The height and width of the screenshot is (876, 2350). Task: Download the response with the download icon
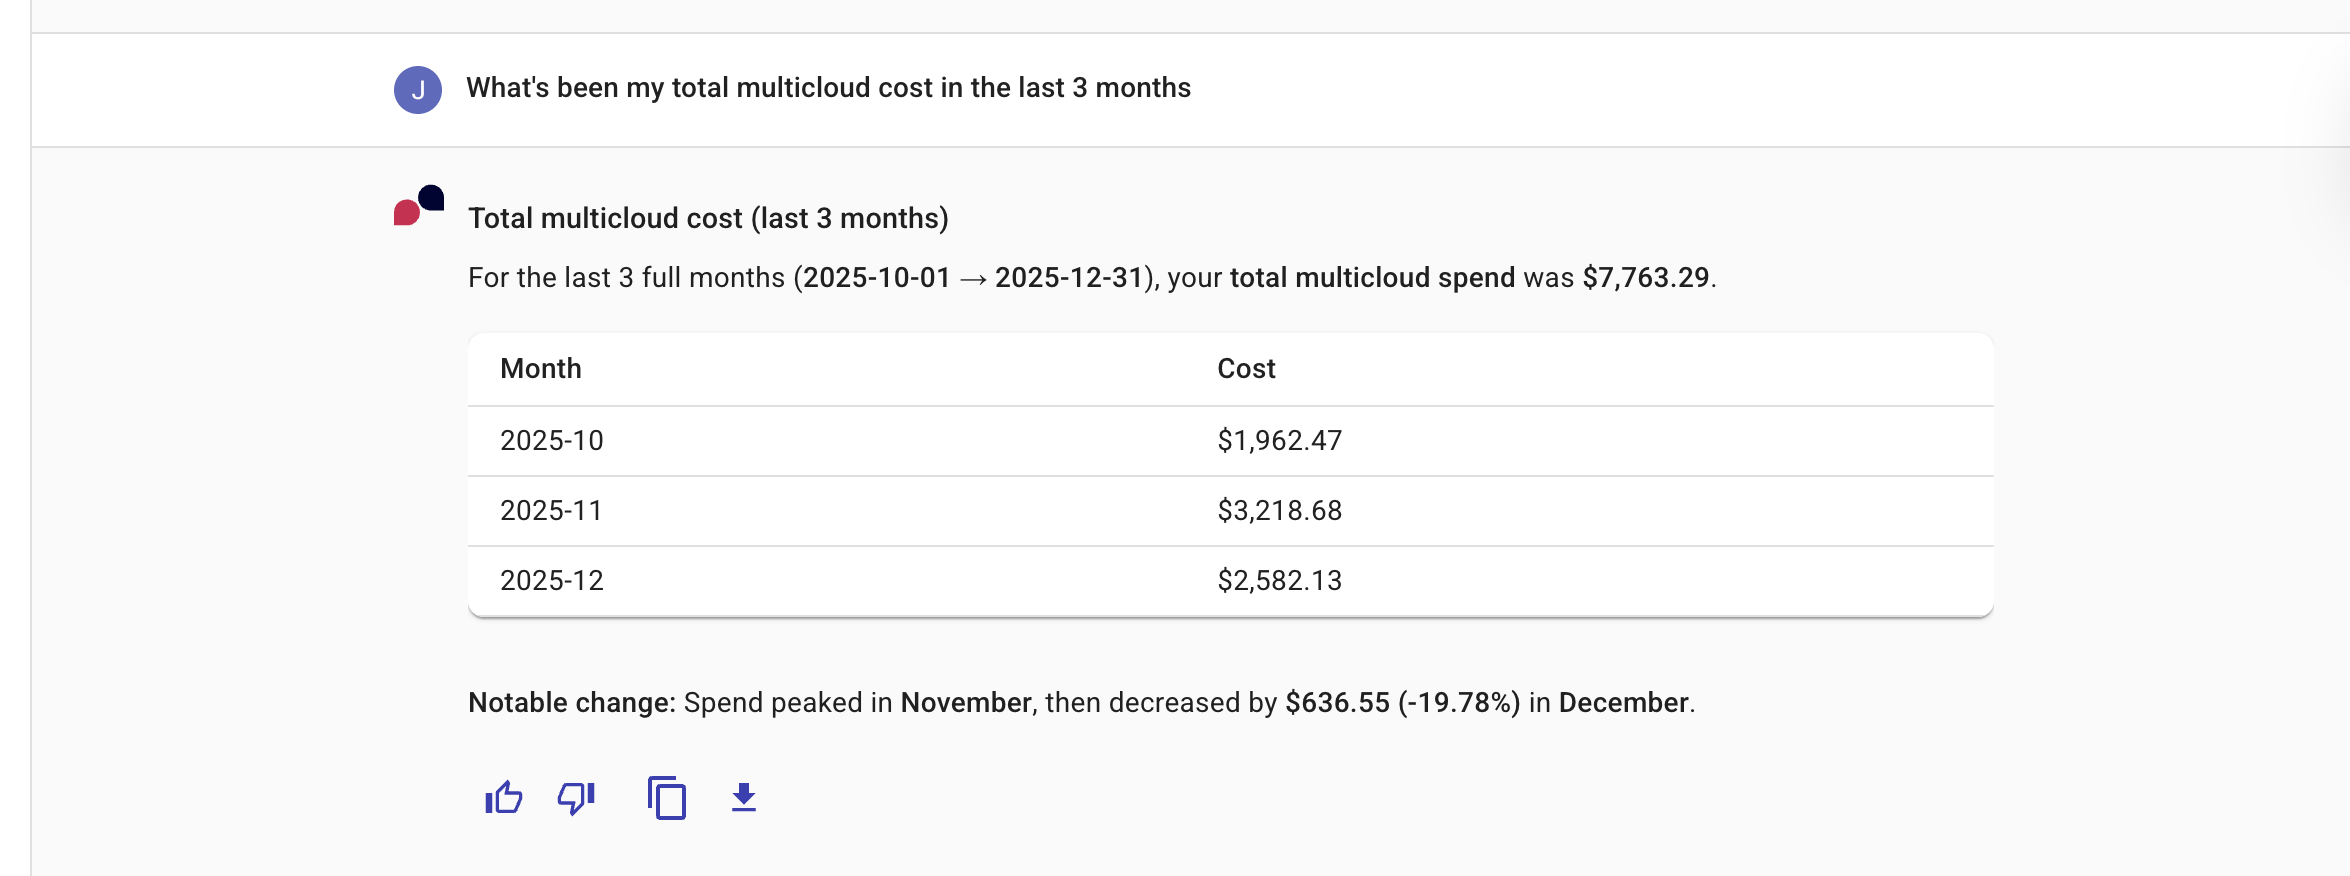744,798
